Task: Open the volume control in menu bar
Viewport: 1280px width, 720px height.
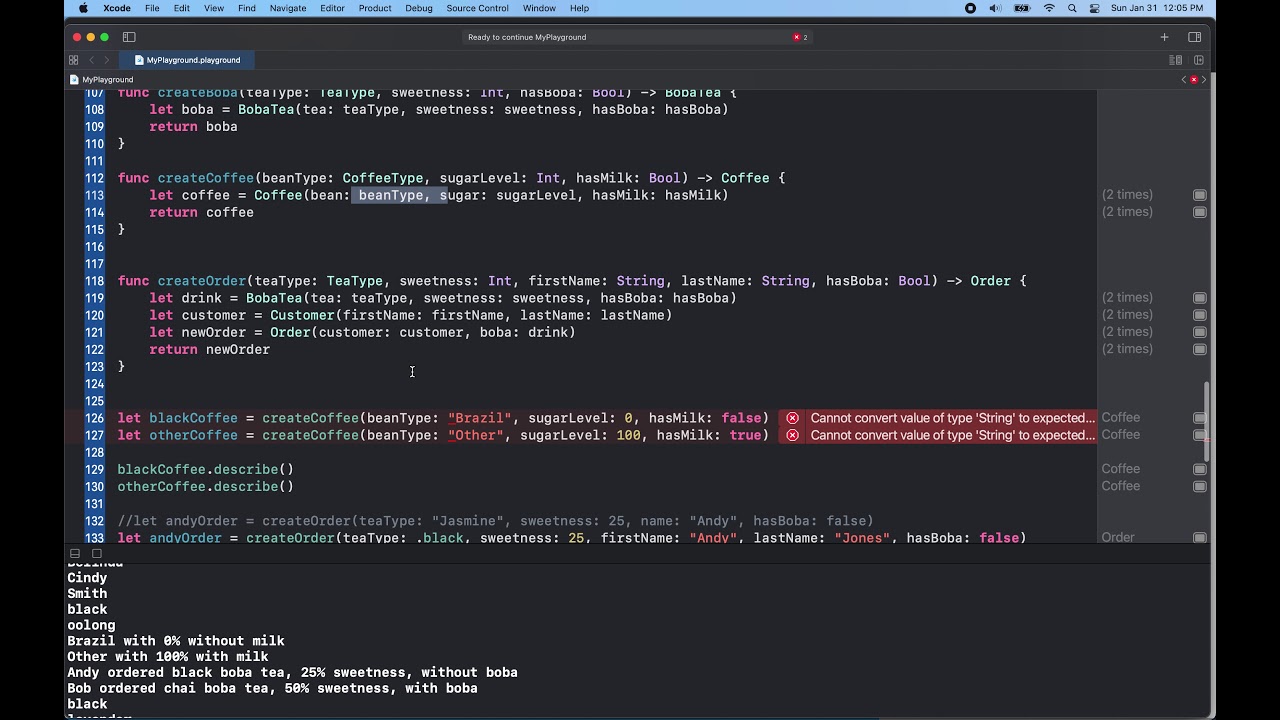Action: [x=995, y=8]
